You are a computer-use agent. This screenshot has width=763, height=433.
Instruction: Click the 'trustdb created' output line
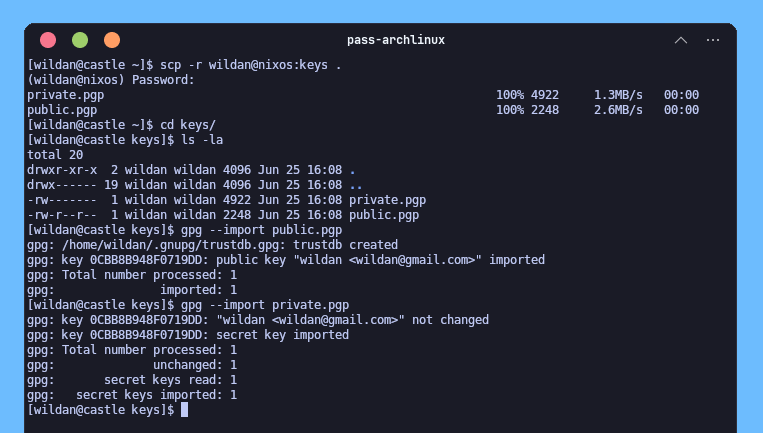pos(213,245)
